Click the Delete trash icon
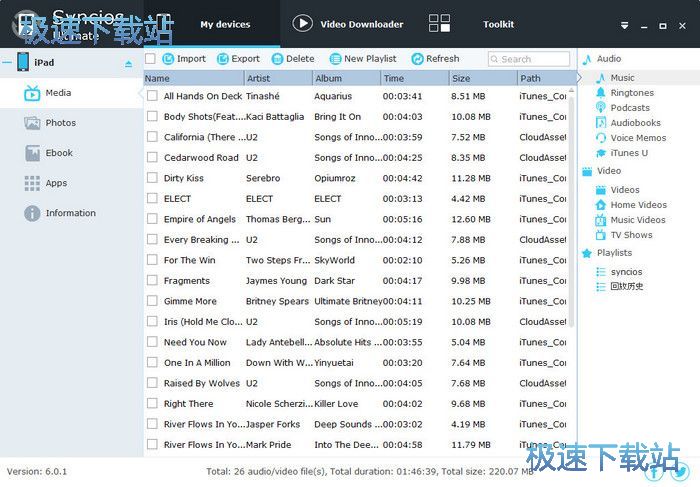This screenshot has height=487, width=700. click(277, 58)
